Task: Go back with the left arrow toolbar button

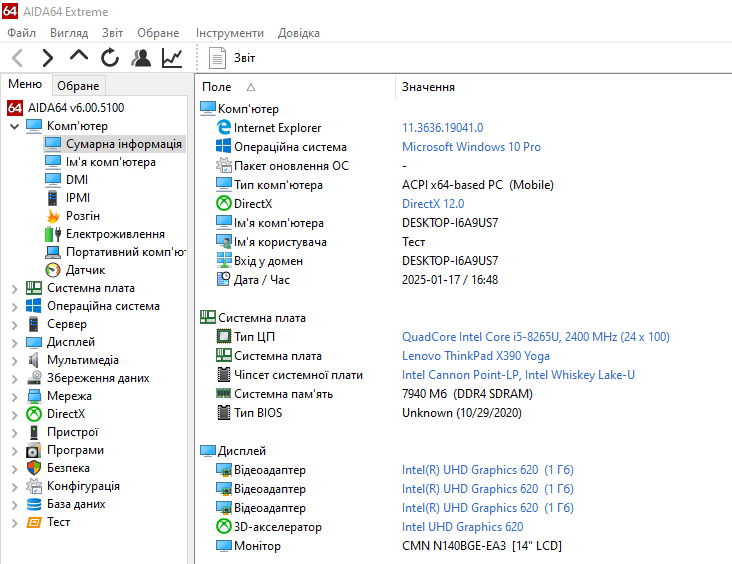Action: click(18, 58)
